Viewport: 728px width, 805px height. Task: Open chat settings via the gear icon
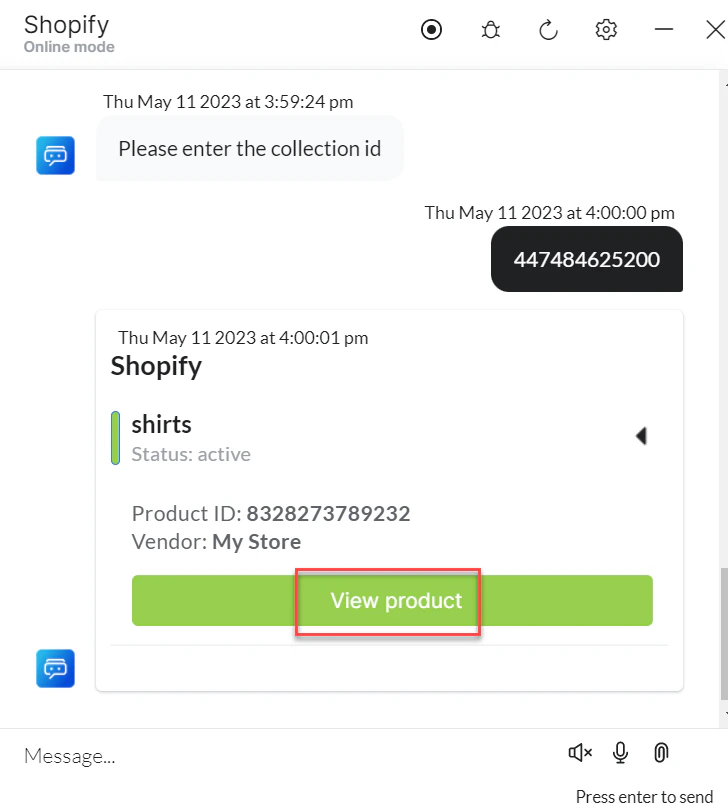click(x=606, y=29)
